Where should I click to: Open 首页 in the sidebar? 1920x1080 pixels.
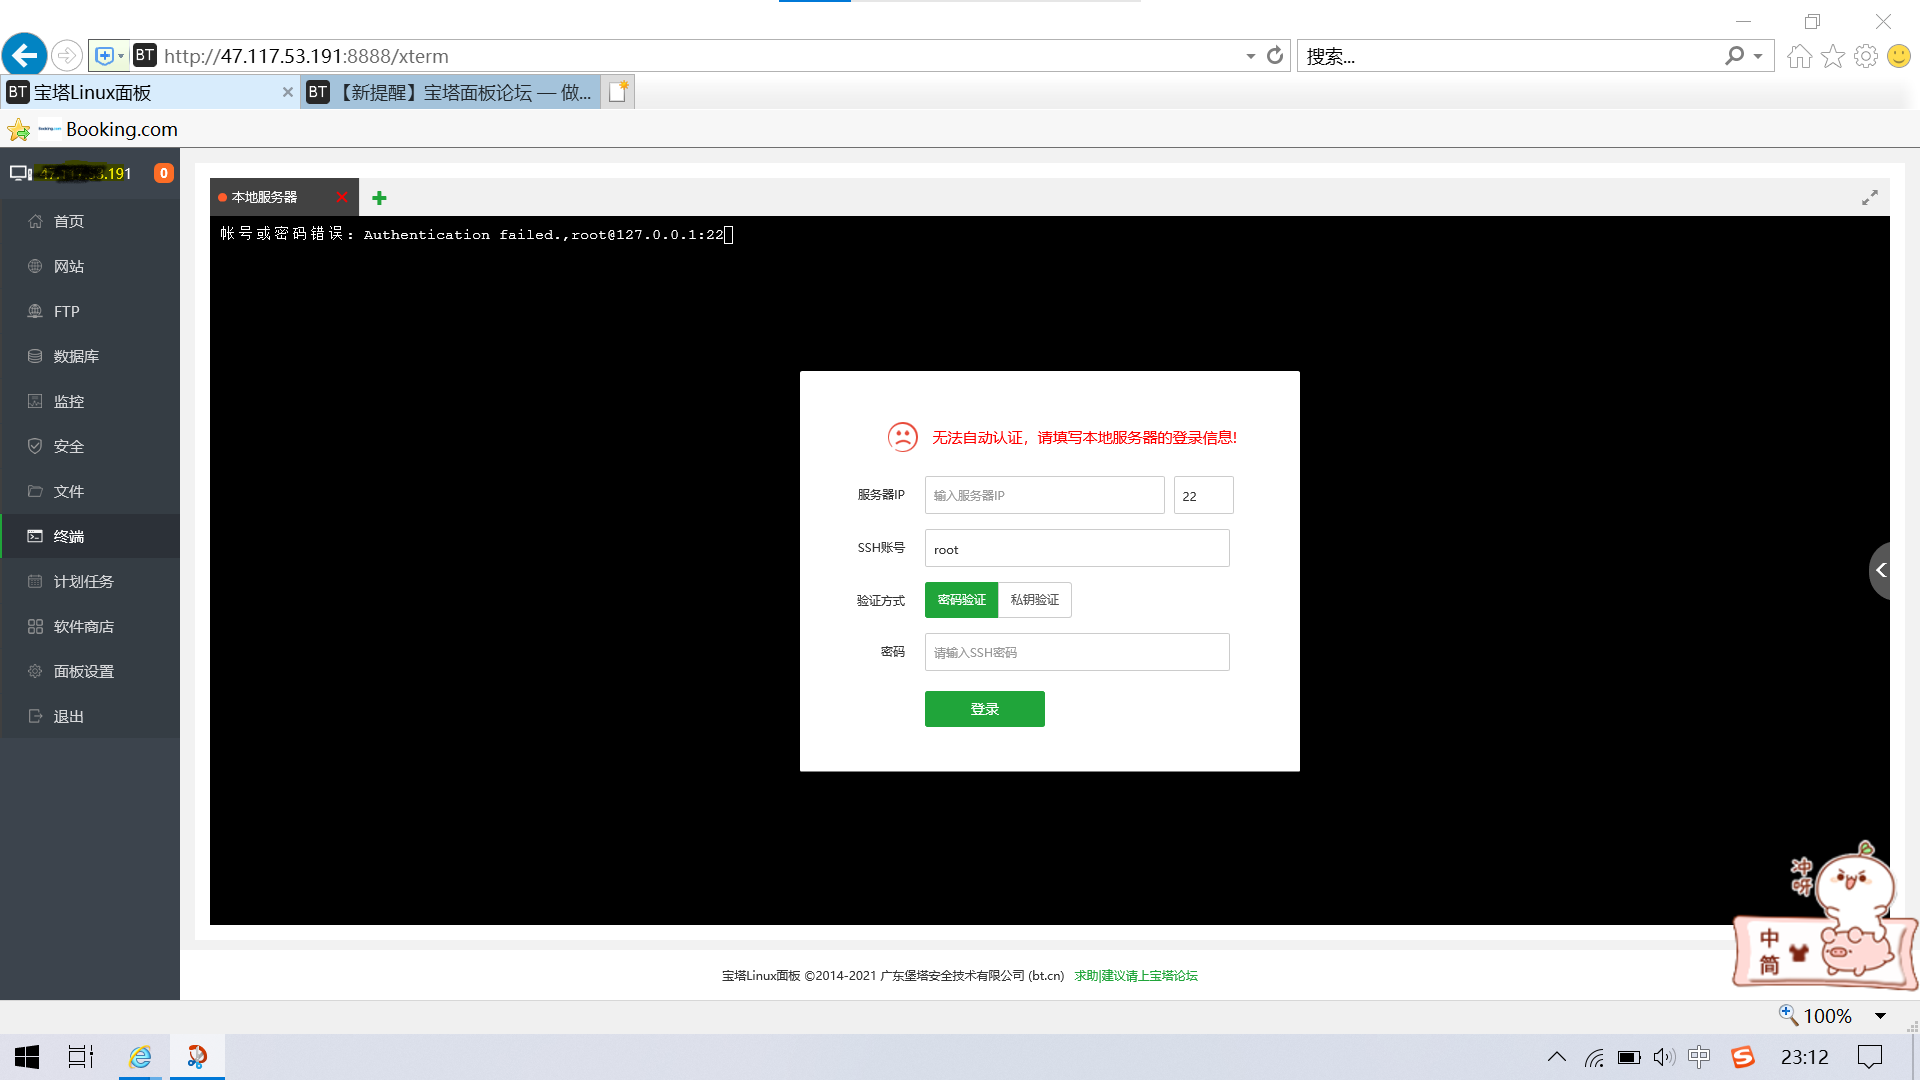coord(90,221)
